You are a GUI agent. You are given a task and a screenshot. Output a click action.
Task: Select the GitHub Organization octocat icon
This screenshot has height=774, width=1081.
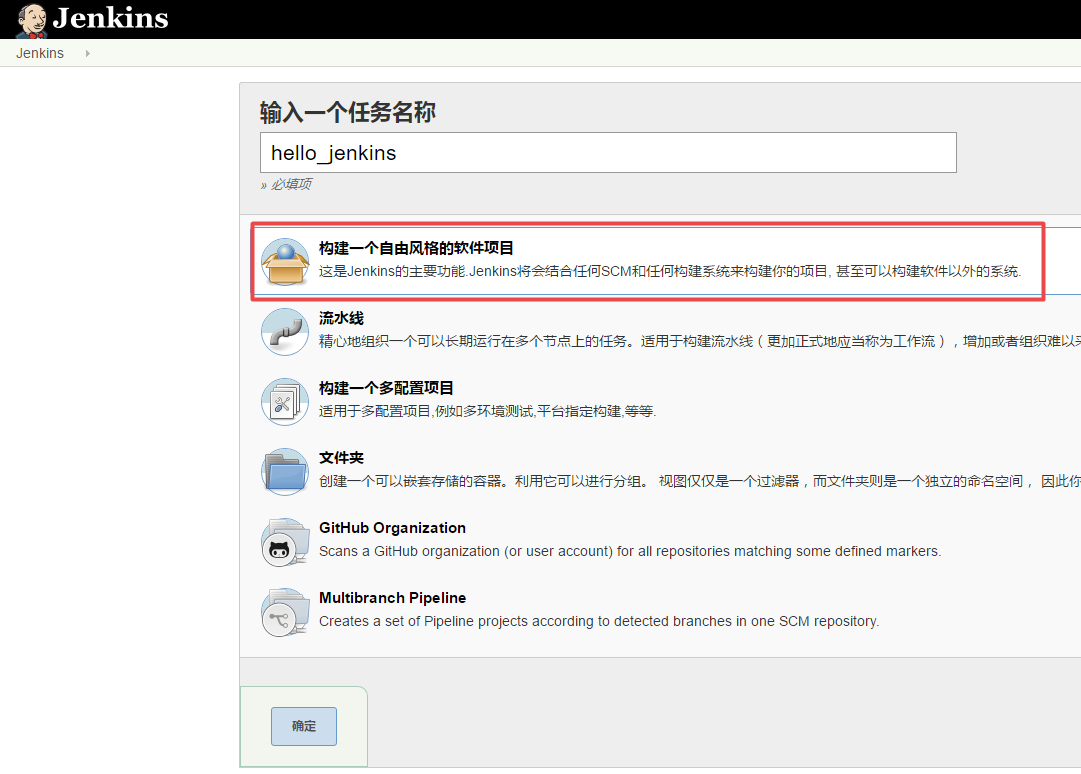click(x=285, y=542)
